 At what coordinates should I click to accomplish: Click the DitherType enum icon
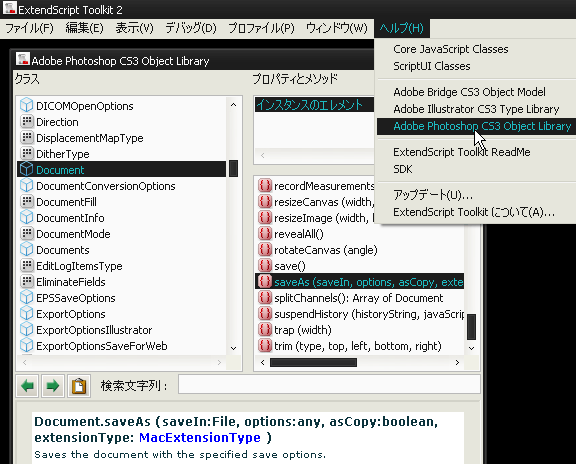(x=26, y=154)
